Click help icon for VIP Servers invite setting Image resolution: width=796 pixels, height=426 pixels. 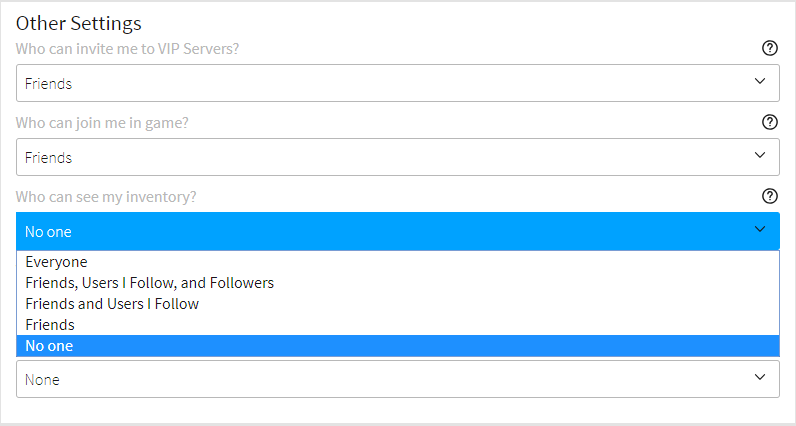click(770, 48)
